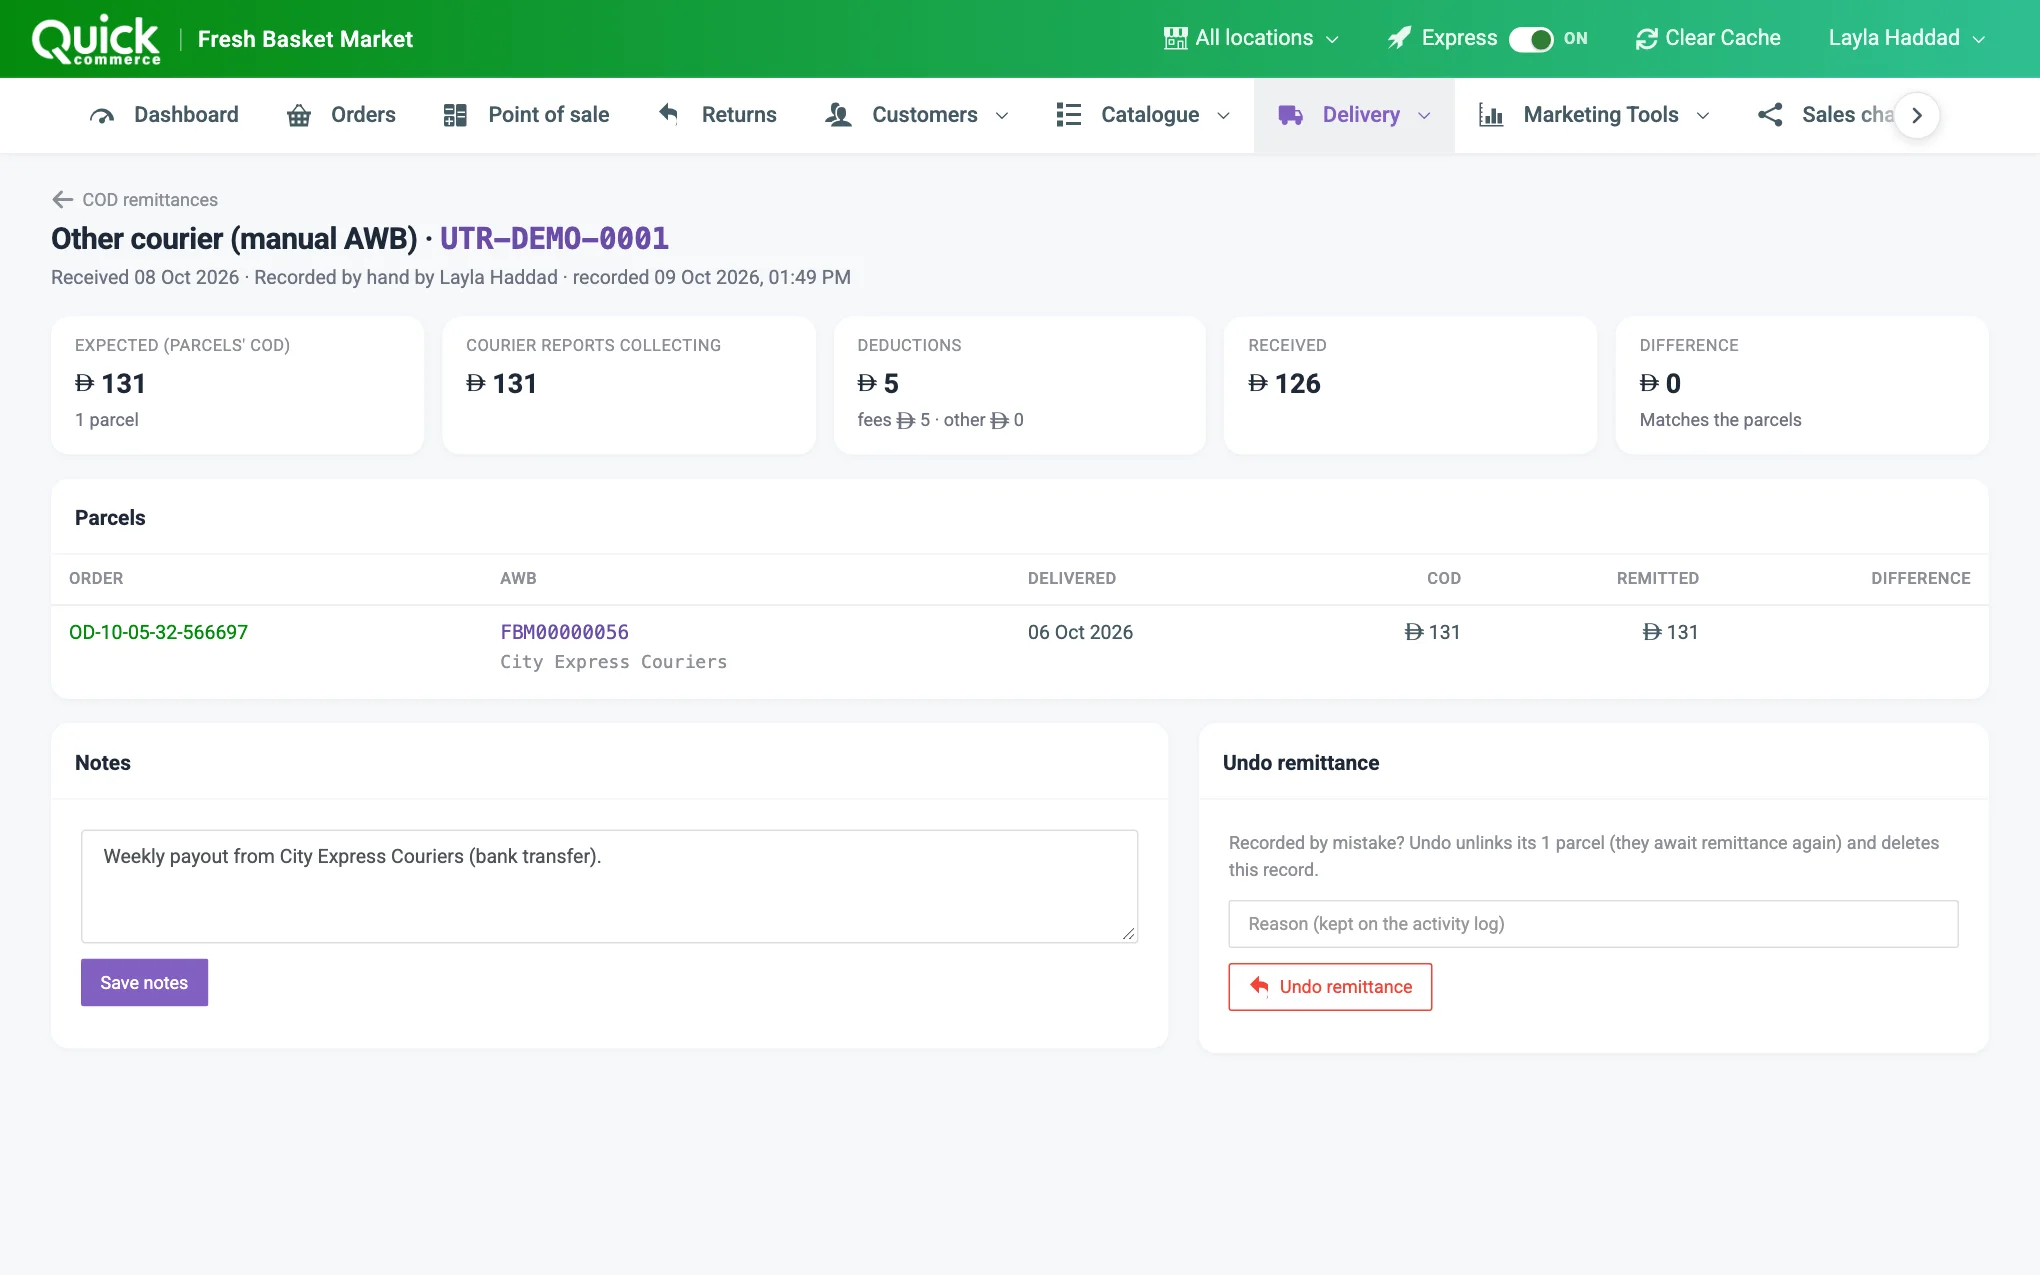
Task: Expand the Delivery menu chevron
Action: click(1424, 116)
